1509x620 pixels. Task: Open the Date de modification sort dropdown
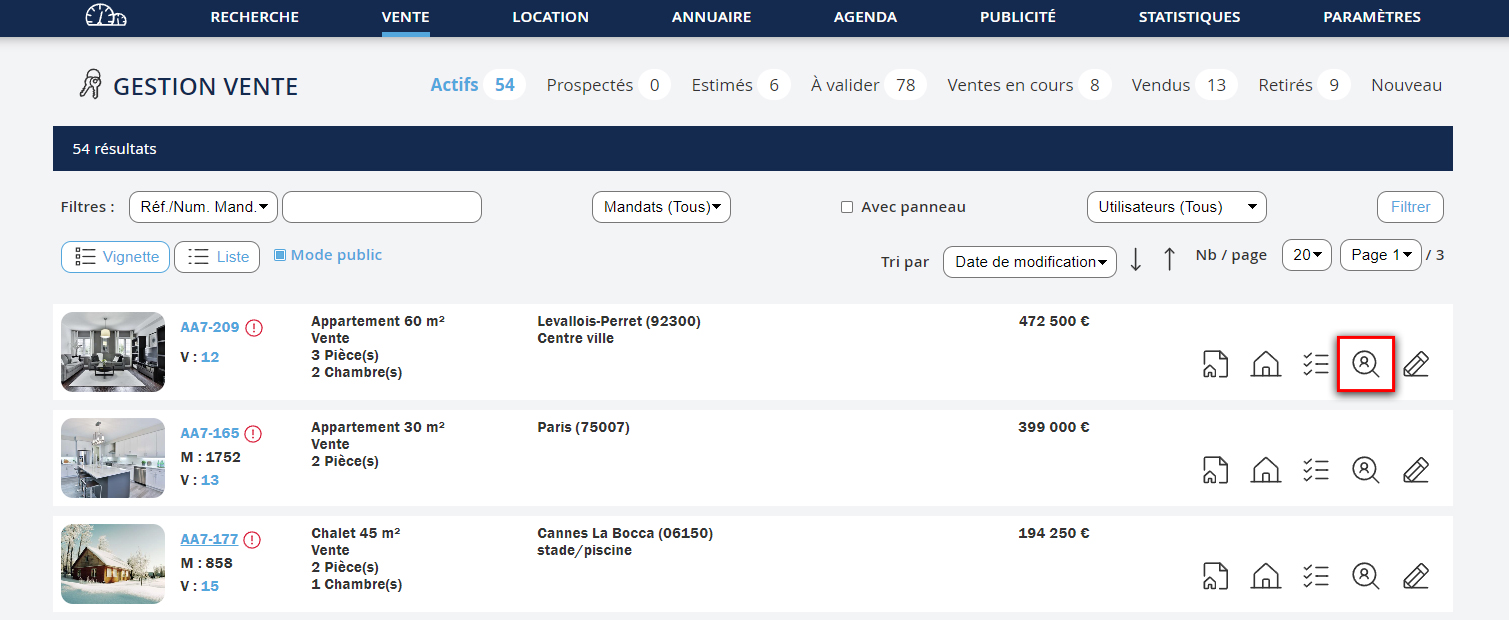click(1029, 262)
